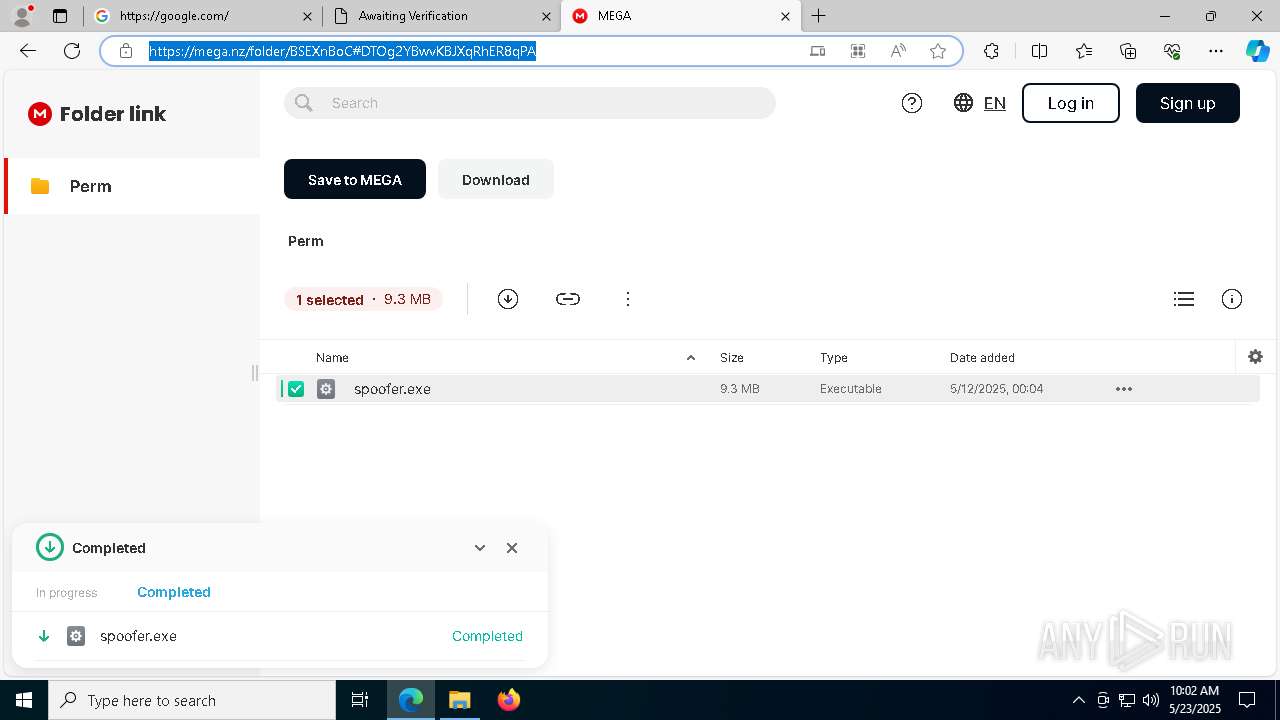Screen dimensions: 1280x720
Task: Open the Copilot icon
Action: click(x=1257, y=51)
